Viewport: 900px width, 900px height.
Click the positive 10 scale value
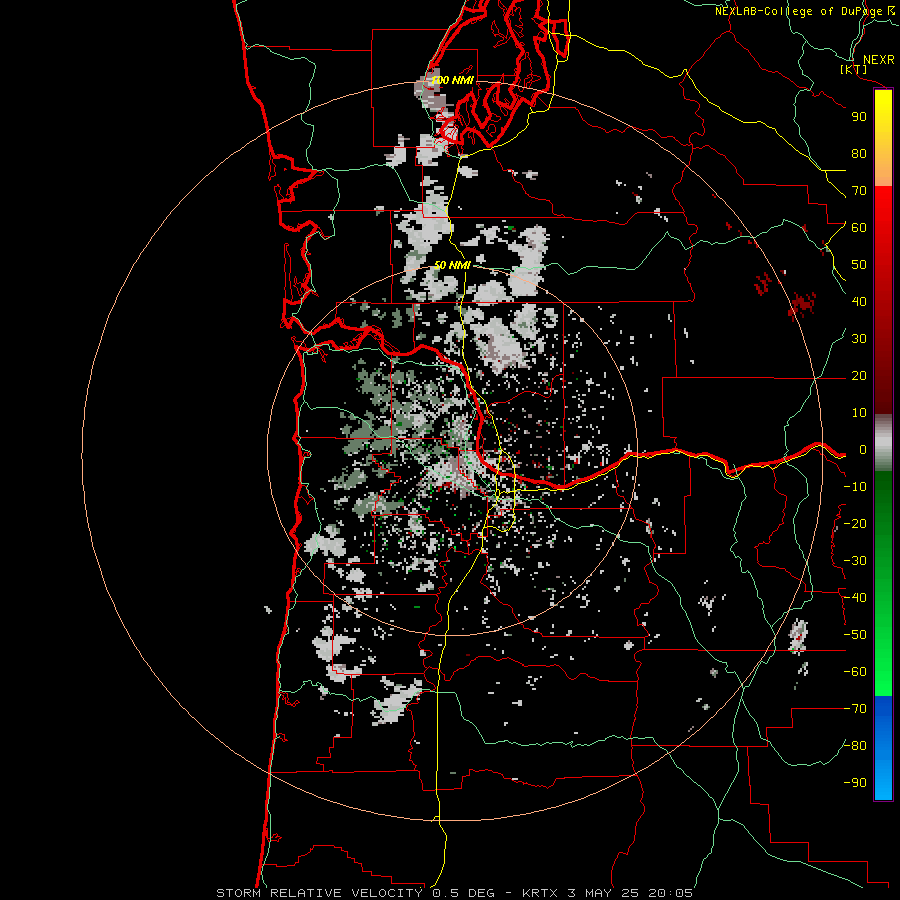[859, 413]
